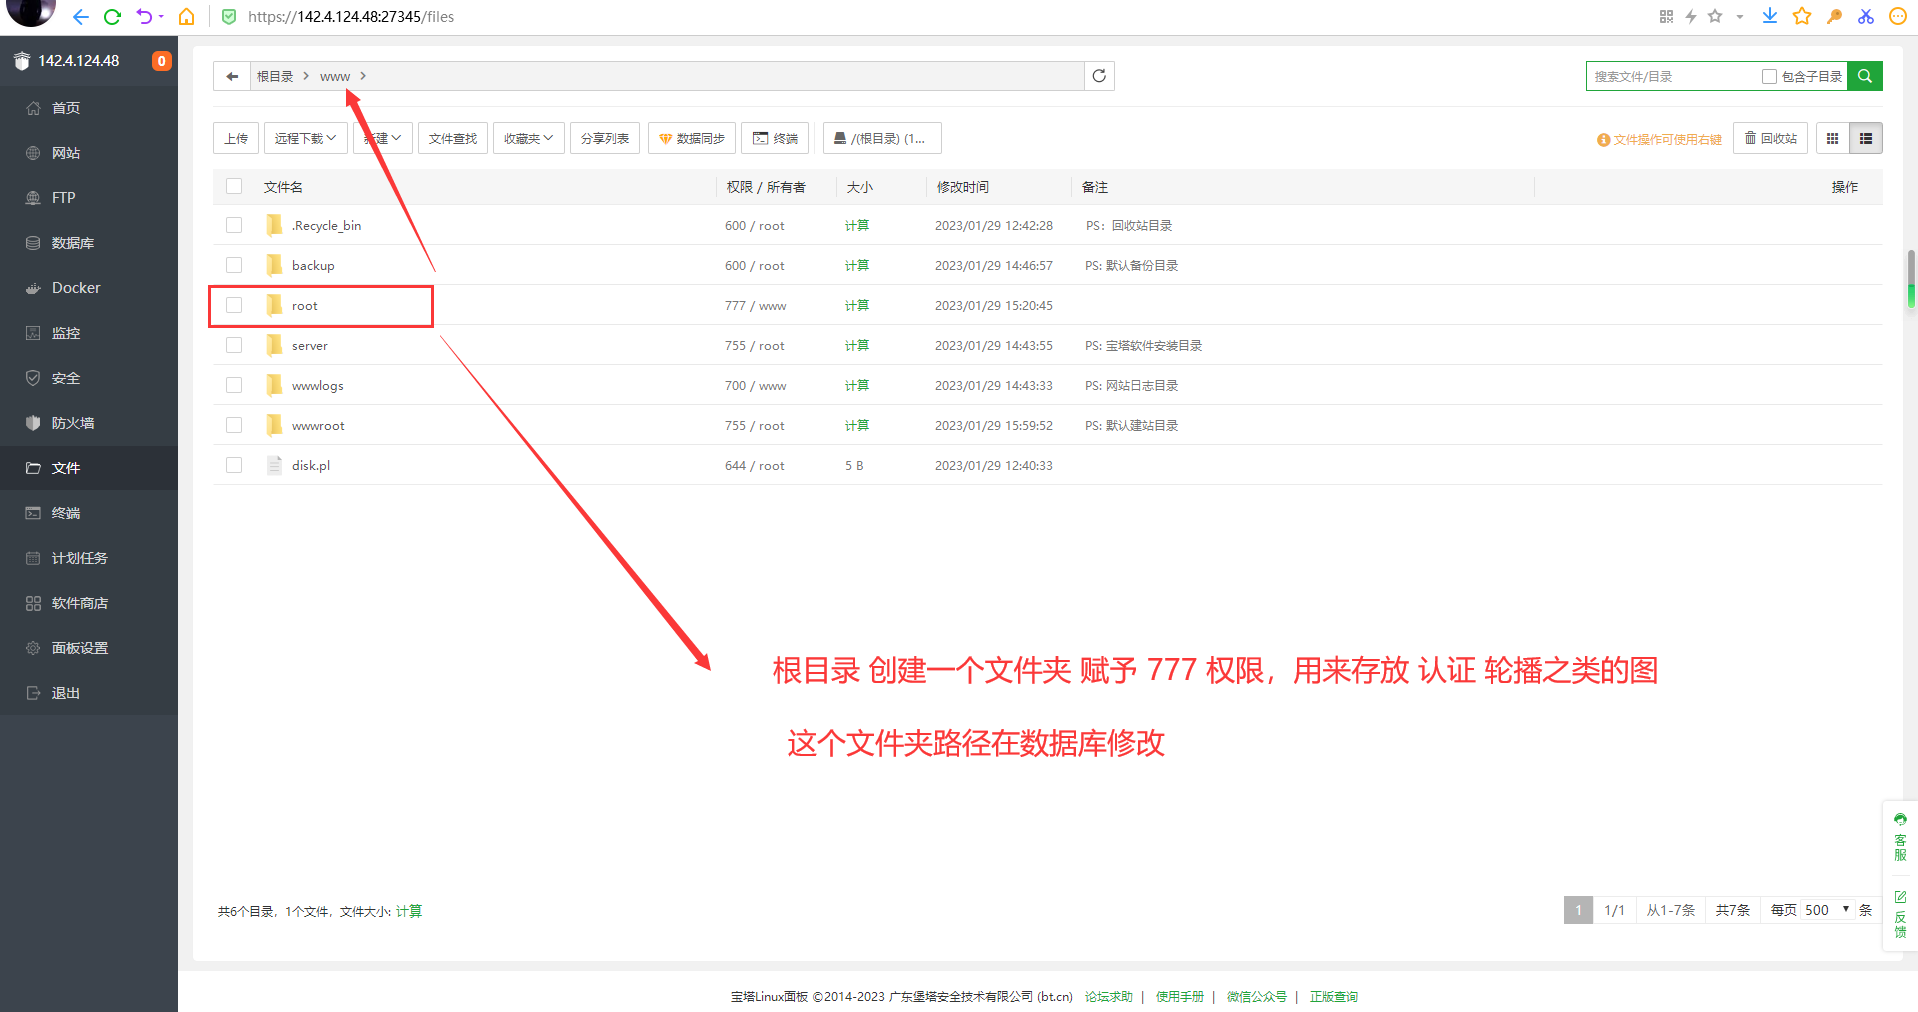Click the browser undo/restore icon

pyautogui.click(x=145, y=16)
